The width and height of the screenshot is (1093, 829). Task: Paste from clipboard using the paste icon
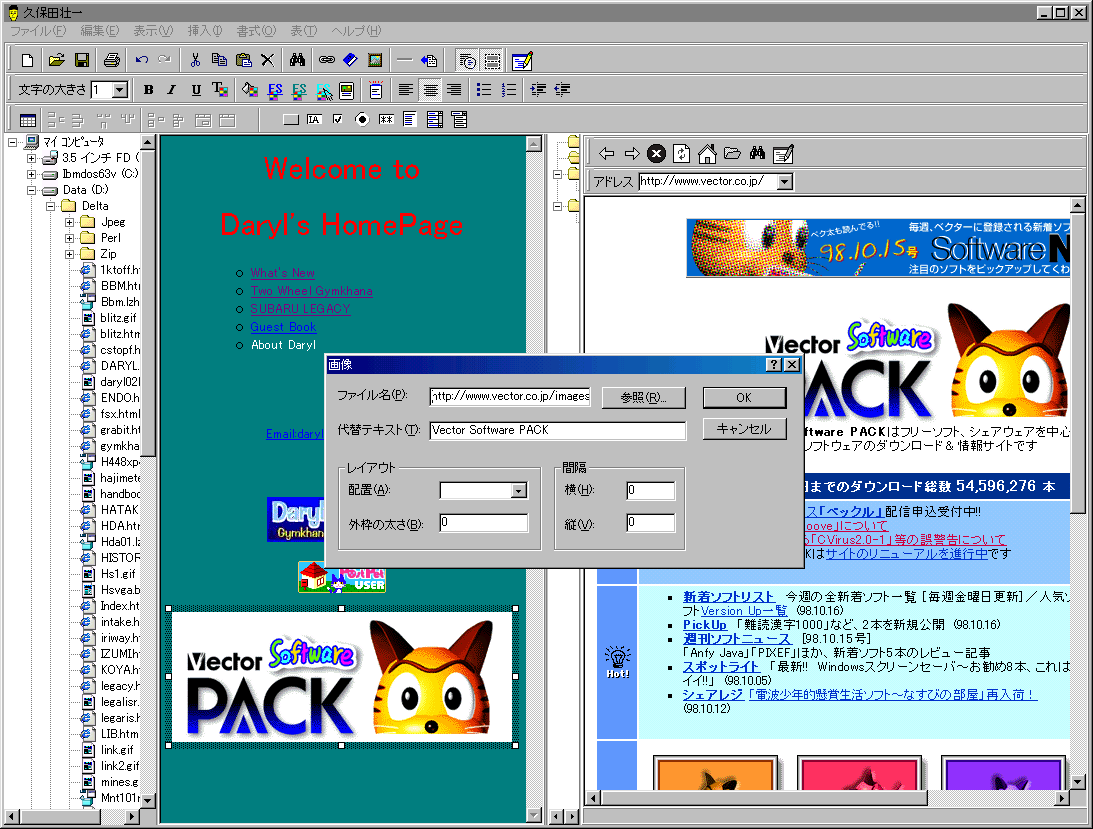click(x=243, y=61)
